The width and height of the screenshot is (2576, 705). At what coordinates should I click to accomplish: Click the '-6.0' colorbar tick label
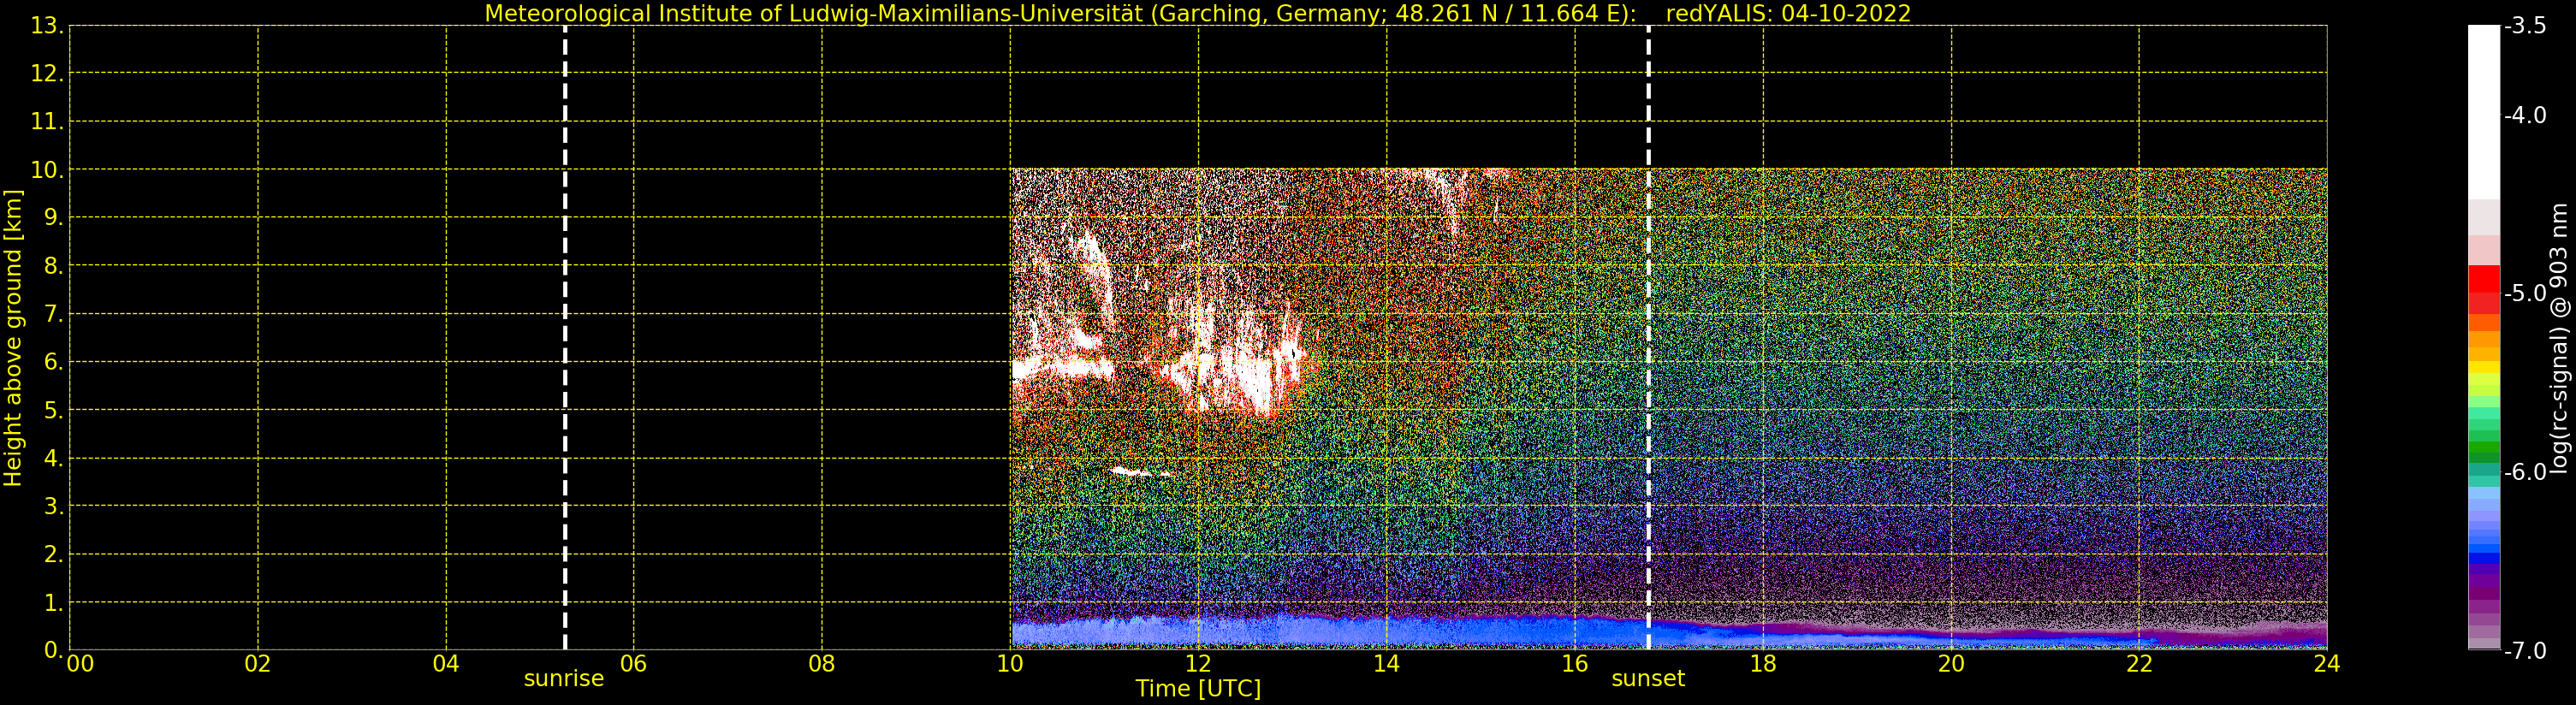tap(2526, 472)
